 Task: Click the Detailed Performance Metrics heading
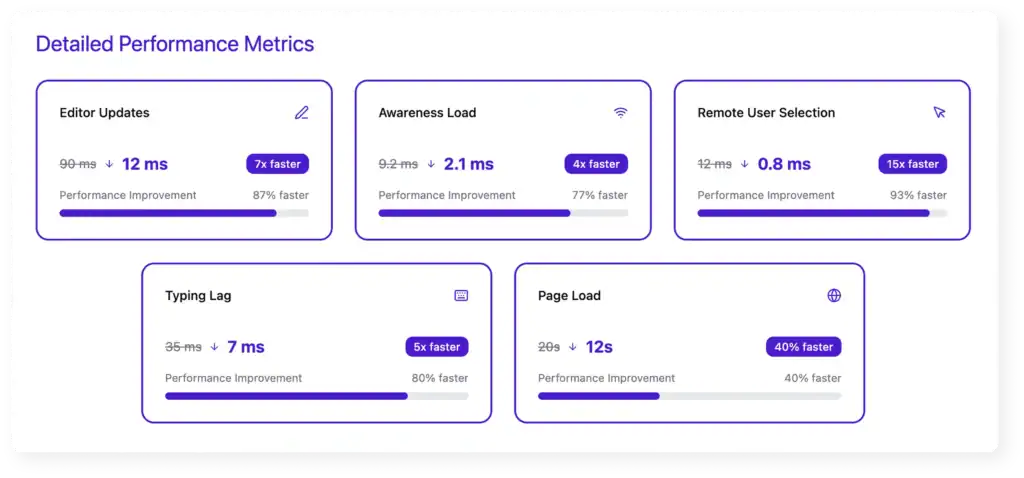pyautogui.click(x=175, y=44)
